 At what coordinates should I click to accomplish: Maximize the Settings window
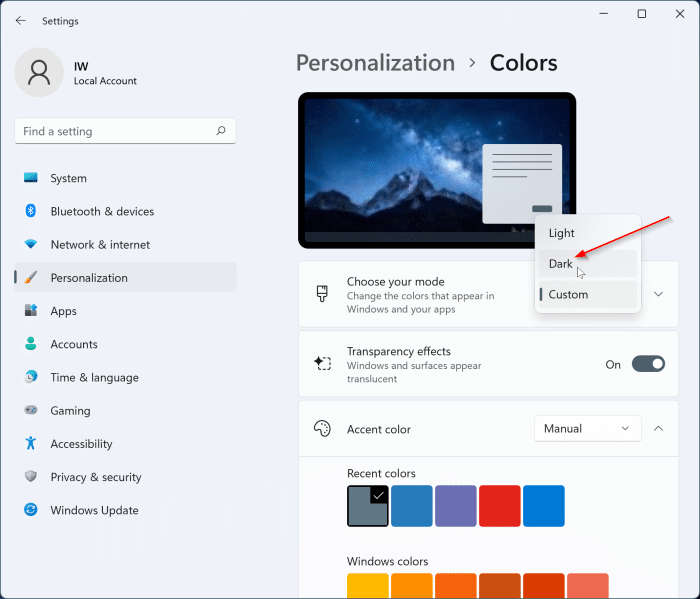pyautogui.click(x=642, y=14)
